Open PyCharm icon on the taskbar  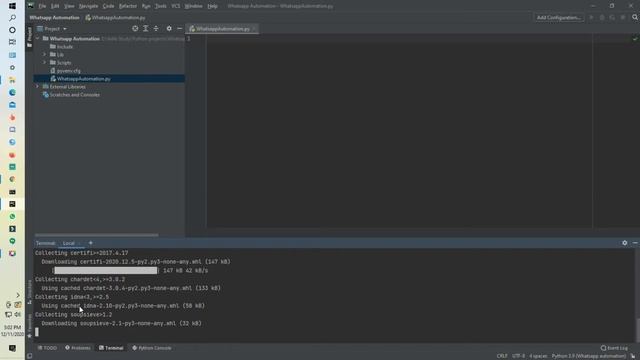[12, 204]
